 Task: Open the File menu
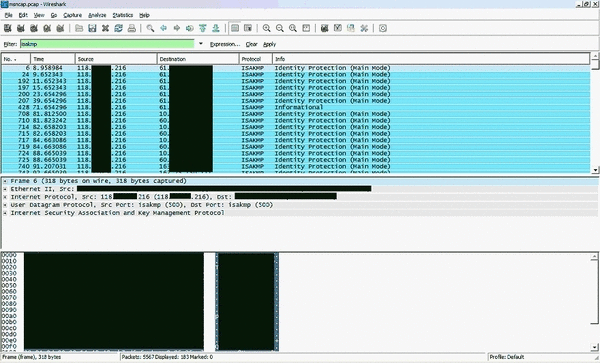8,15
